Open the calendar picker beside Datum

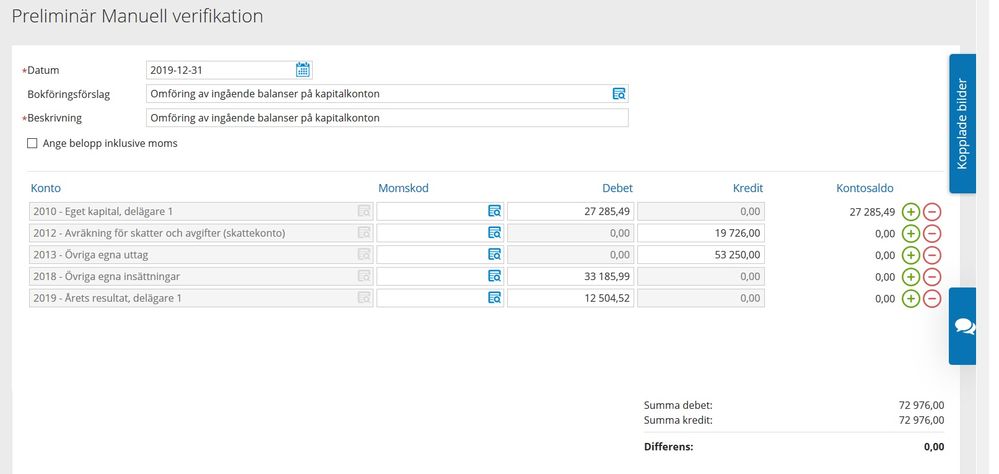303,70
